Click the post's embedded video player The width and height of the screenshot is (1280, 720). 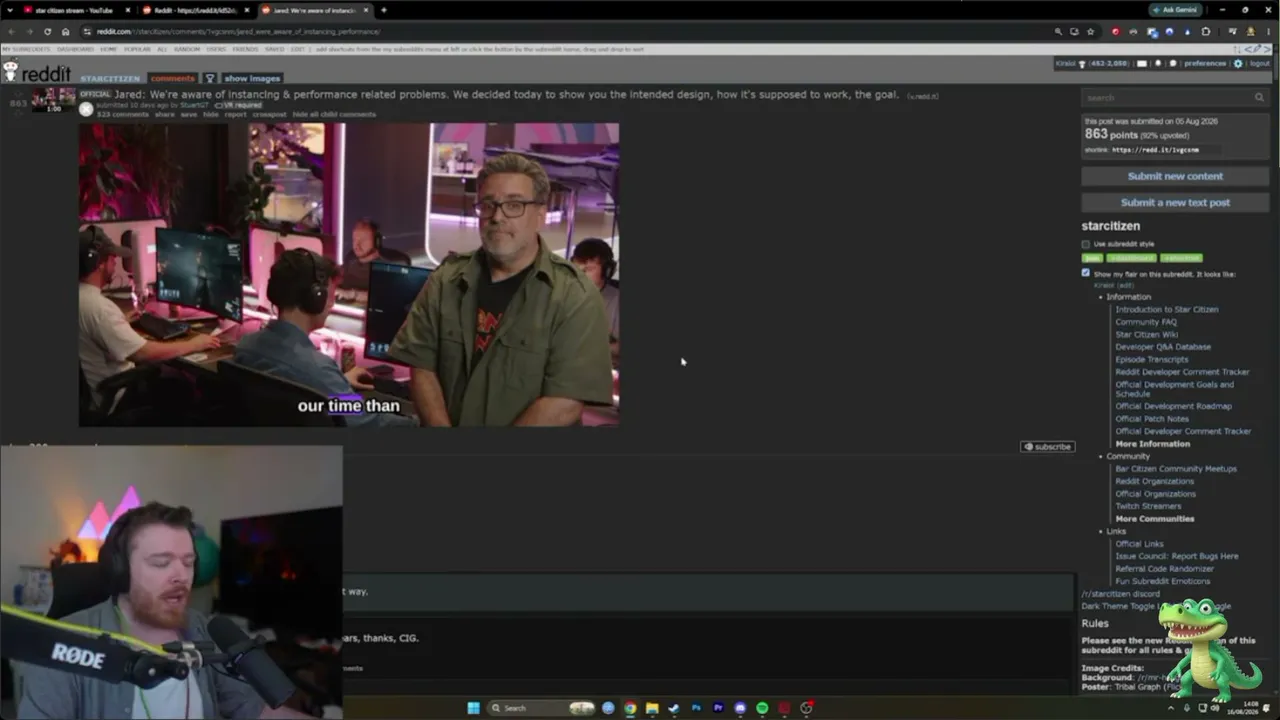[x=349, y=275]
